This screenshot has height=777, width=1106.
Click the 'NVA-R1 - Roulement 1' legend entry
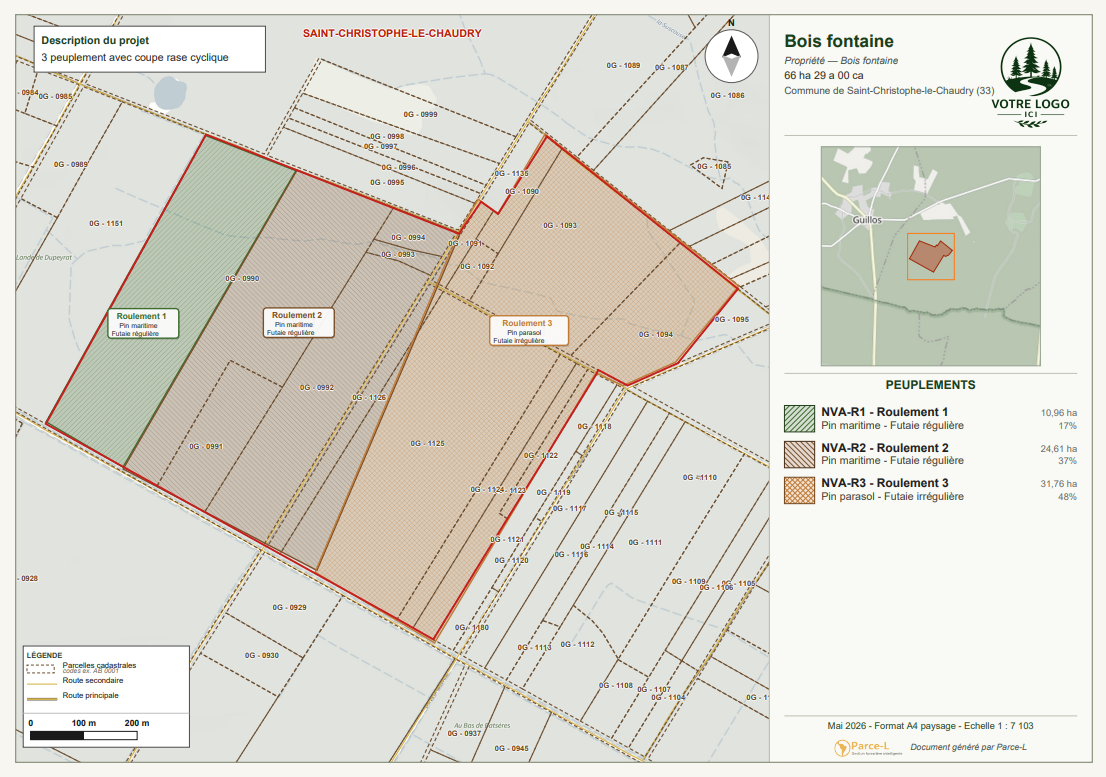click(885, 412)
